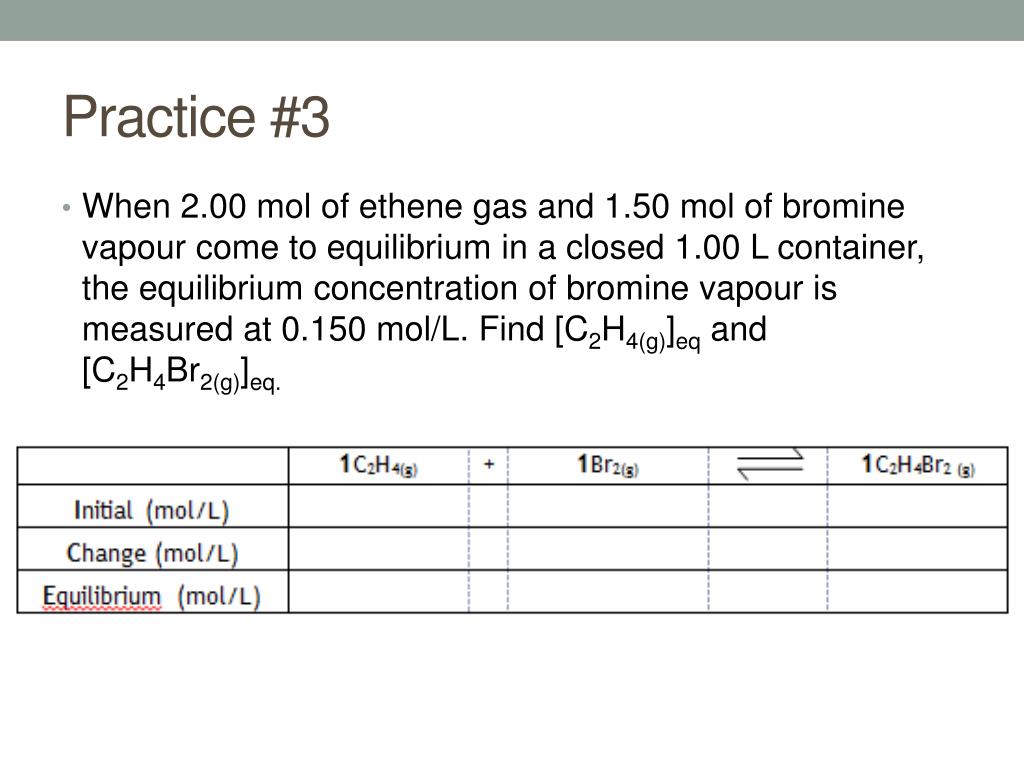
Task: Click the Practice #3 slide title
Action: tap(196, 117)
